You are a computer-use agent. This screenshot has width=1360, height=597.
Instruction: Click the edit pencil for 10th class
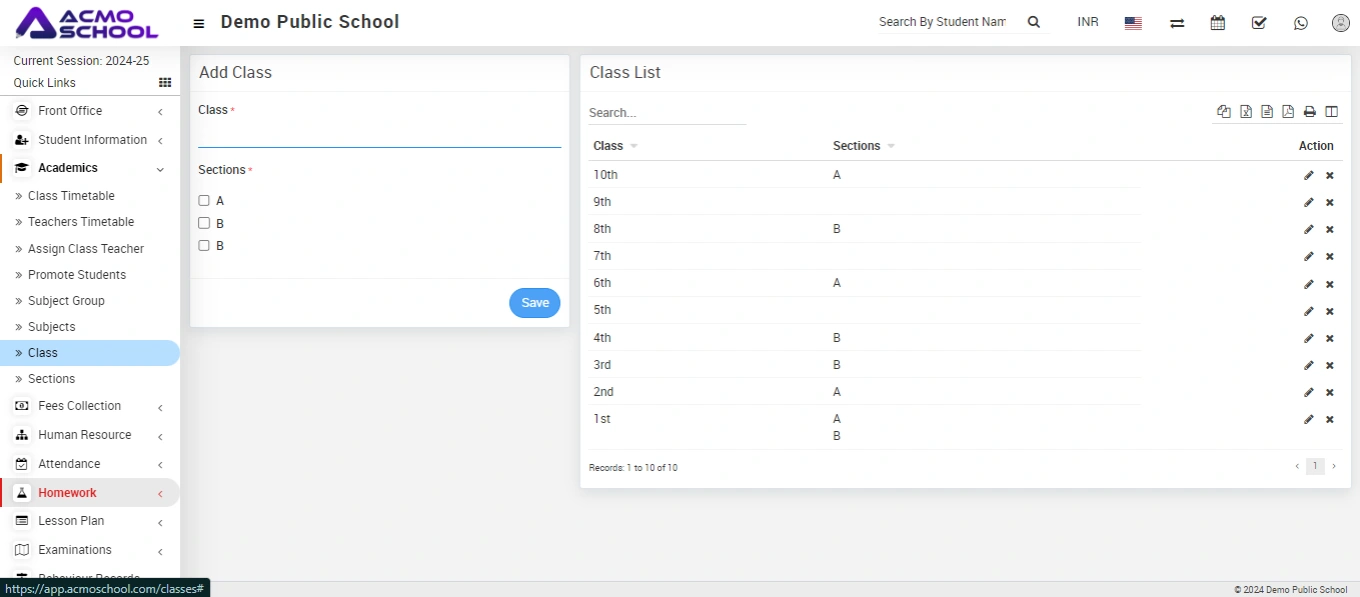pyautogui.click(x=1308, y=176)
